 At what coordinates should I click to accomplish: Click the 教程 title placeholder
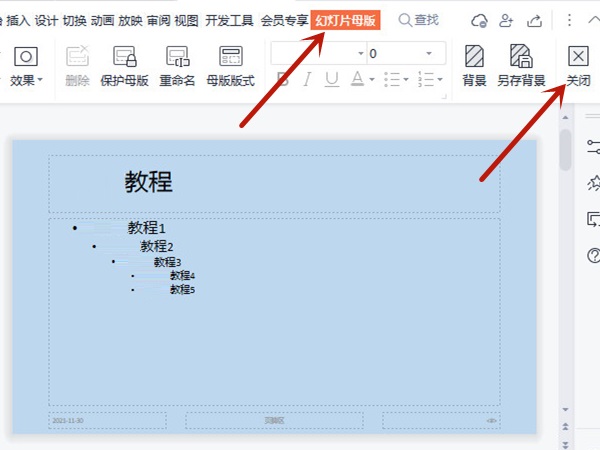point(274,184)
